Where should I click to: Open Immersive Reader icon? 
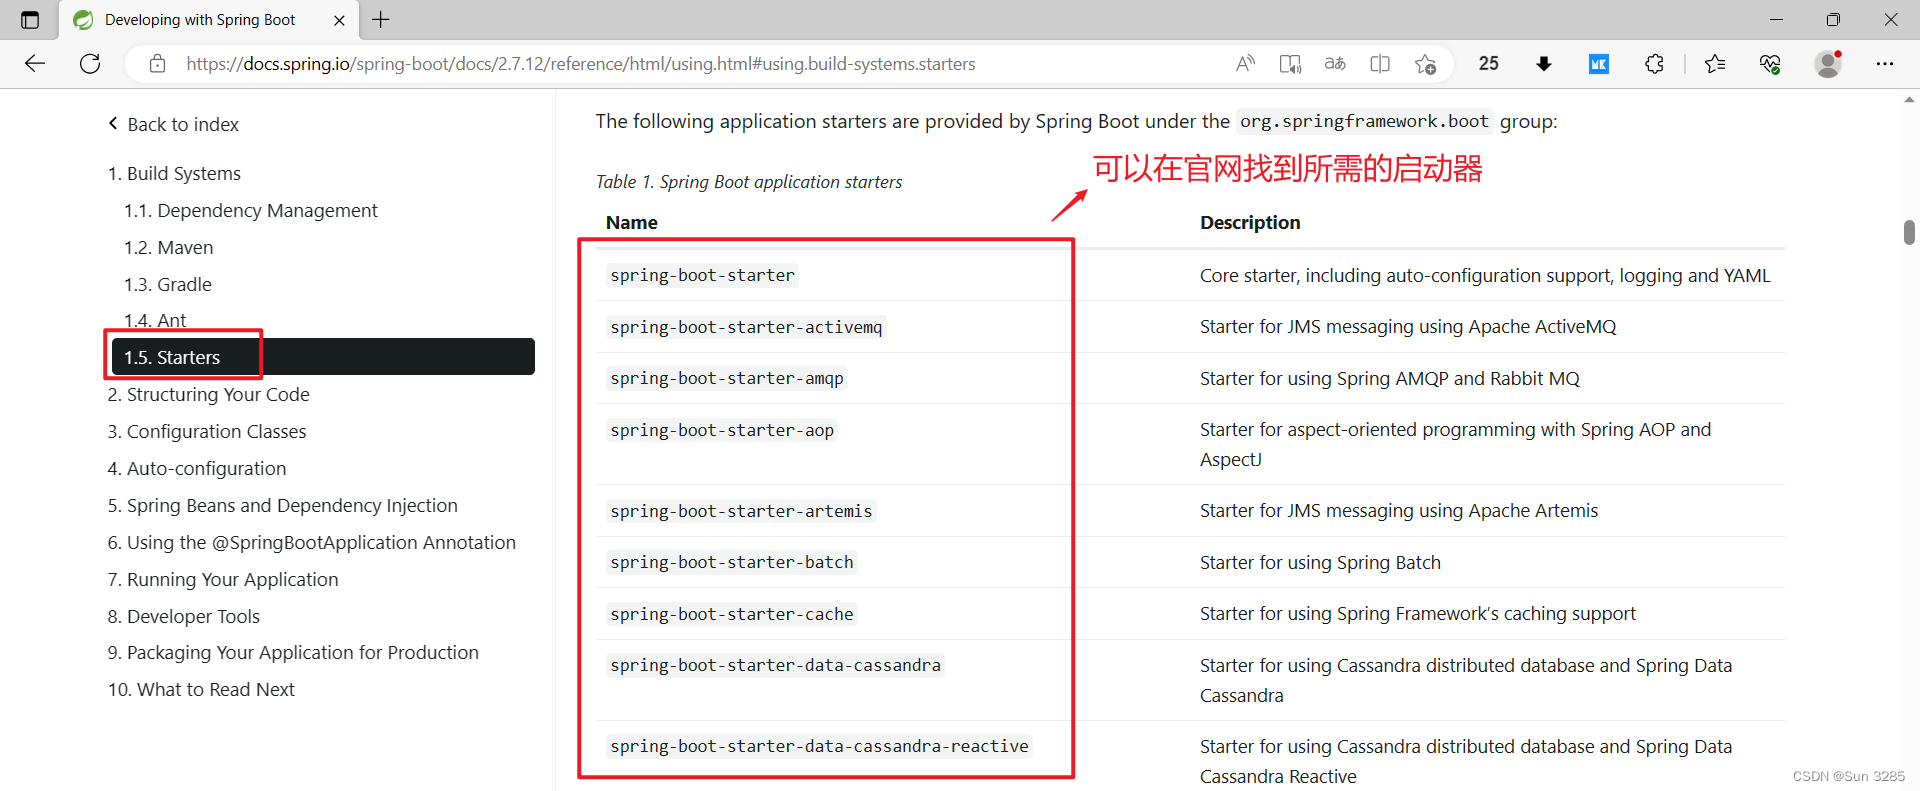1290,64
